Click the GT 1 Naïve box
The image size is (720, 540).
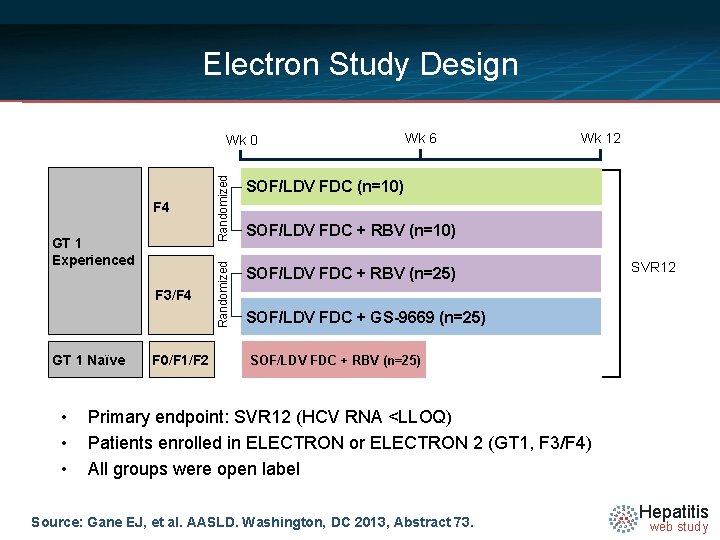(95, 360)
